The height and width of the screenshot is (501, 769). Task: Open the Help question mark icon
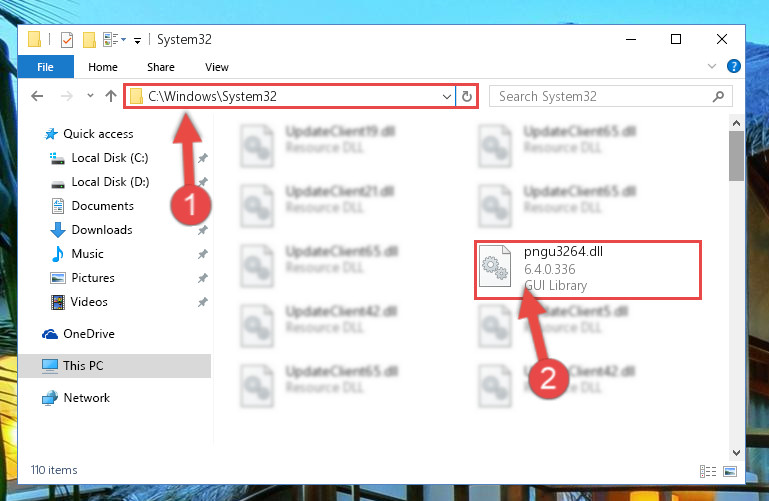pyautogui.click(x=734, y=66)
